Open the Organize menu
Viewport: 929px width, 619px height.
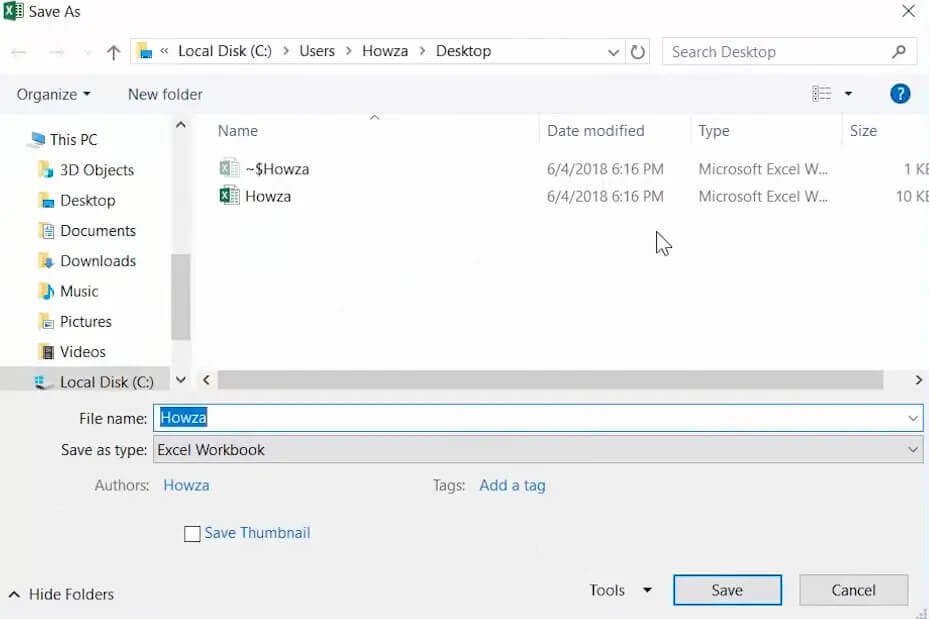(x=53, y=95)
